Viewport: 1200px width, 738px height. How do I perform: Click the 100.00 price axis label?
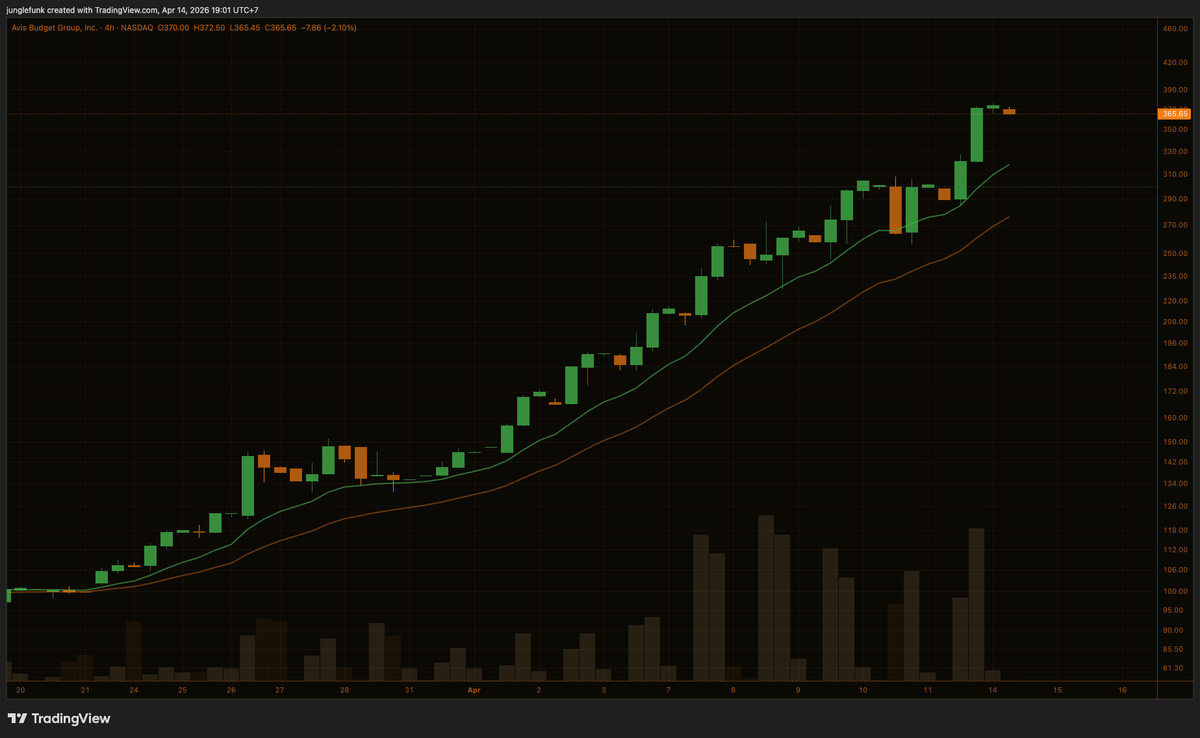click(1175, 592)
